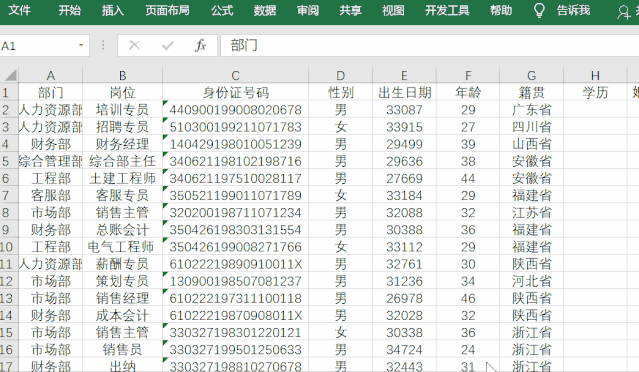Click cell with 土建工程师

(x=122, y=178)
